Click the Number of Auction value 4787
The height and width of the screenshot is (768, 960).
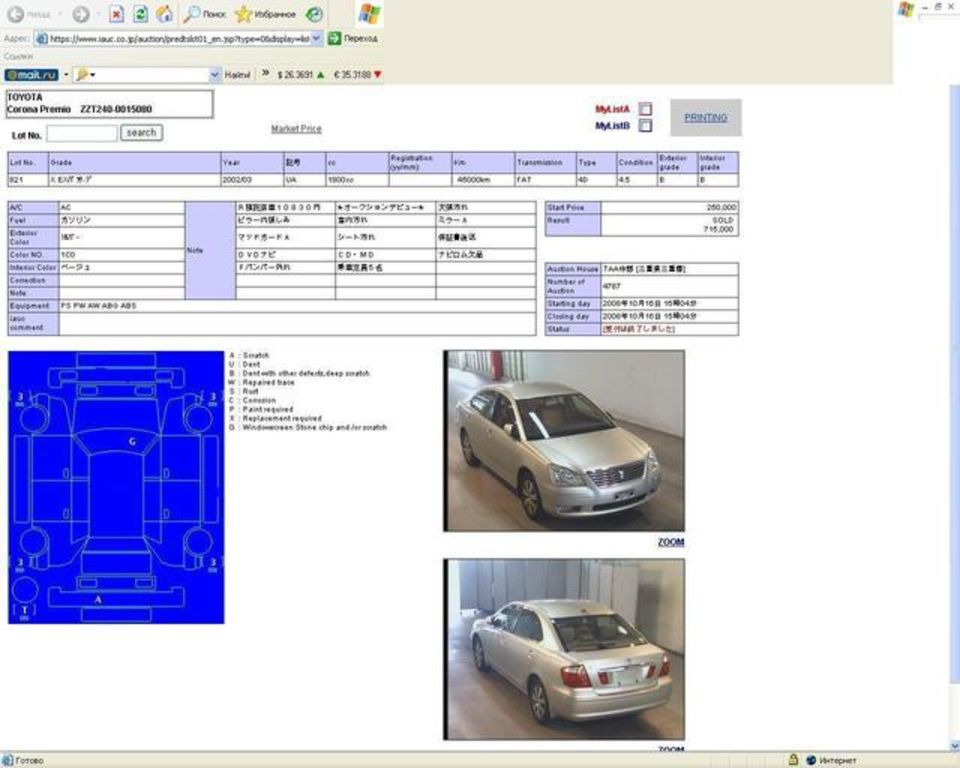[x=669, y=286]
